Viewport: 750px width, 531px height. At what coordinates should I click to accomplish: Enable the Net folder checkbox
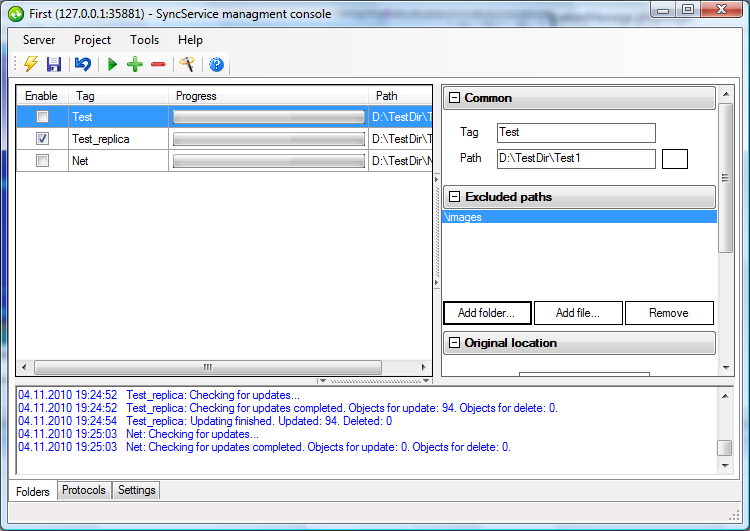click(43, 160)
